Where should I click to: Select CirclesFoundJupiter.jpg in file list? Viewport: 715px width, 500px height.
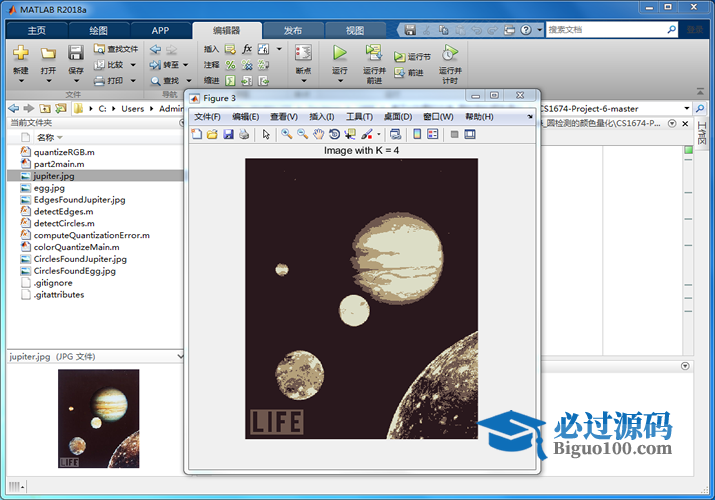pyautogui.click(x=80, y=259)
